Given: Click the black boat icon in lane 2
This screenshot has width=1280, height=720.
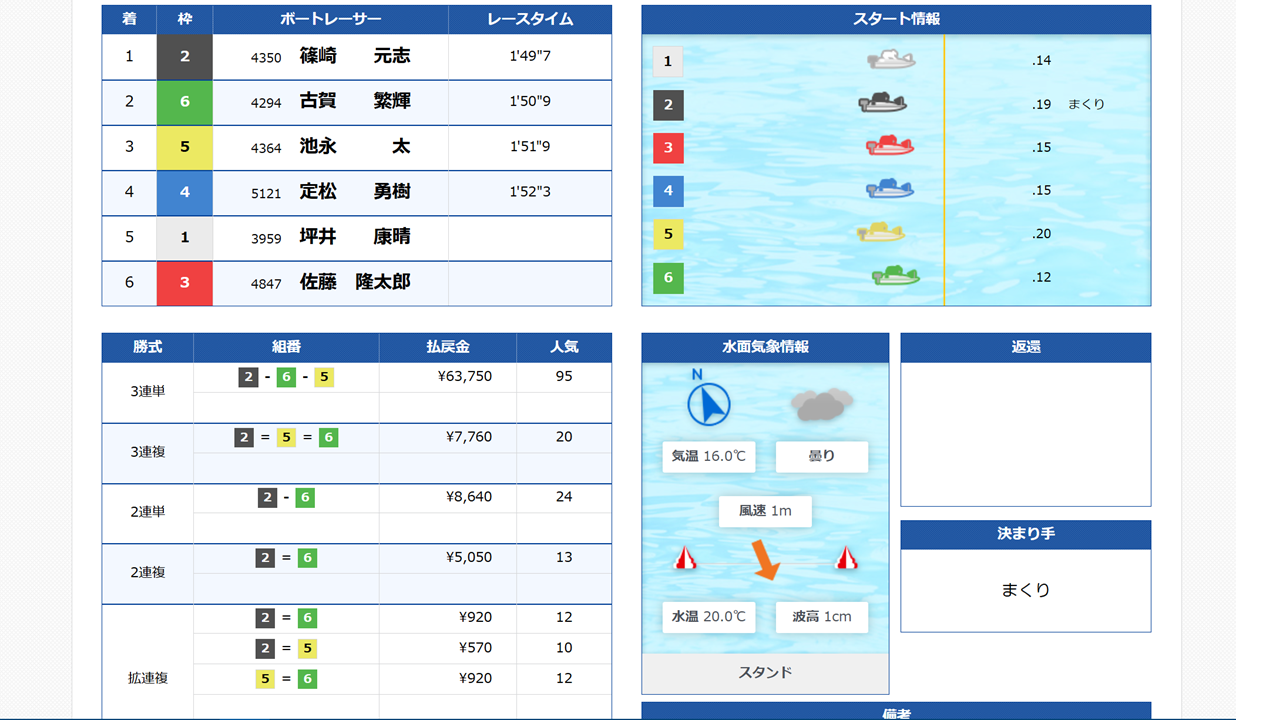Looking at the screenshot, I should pos(882,102).
